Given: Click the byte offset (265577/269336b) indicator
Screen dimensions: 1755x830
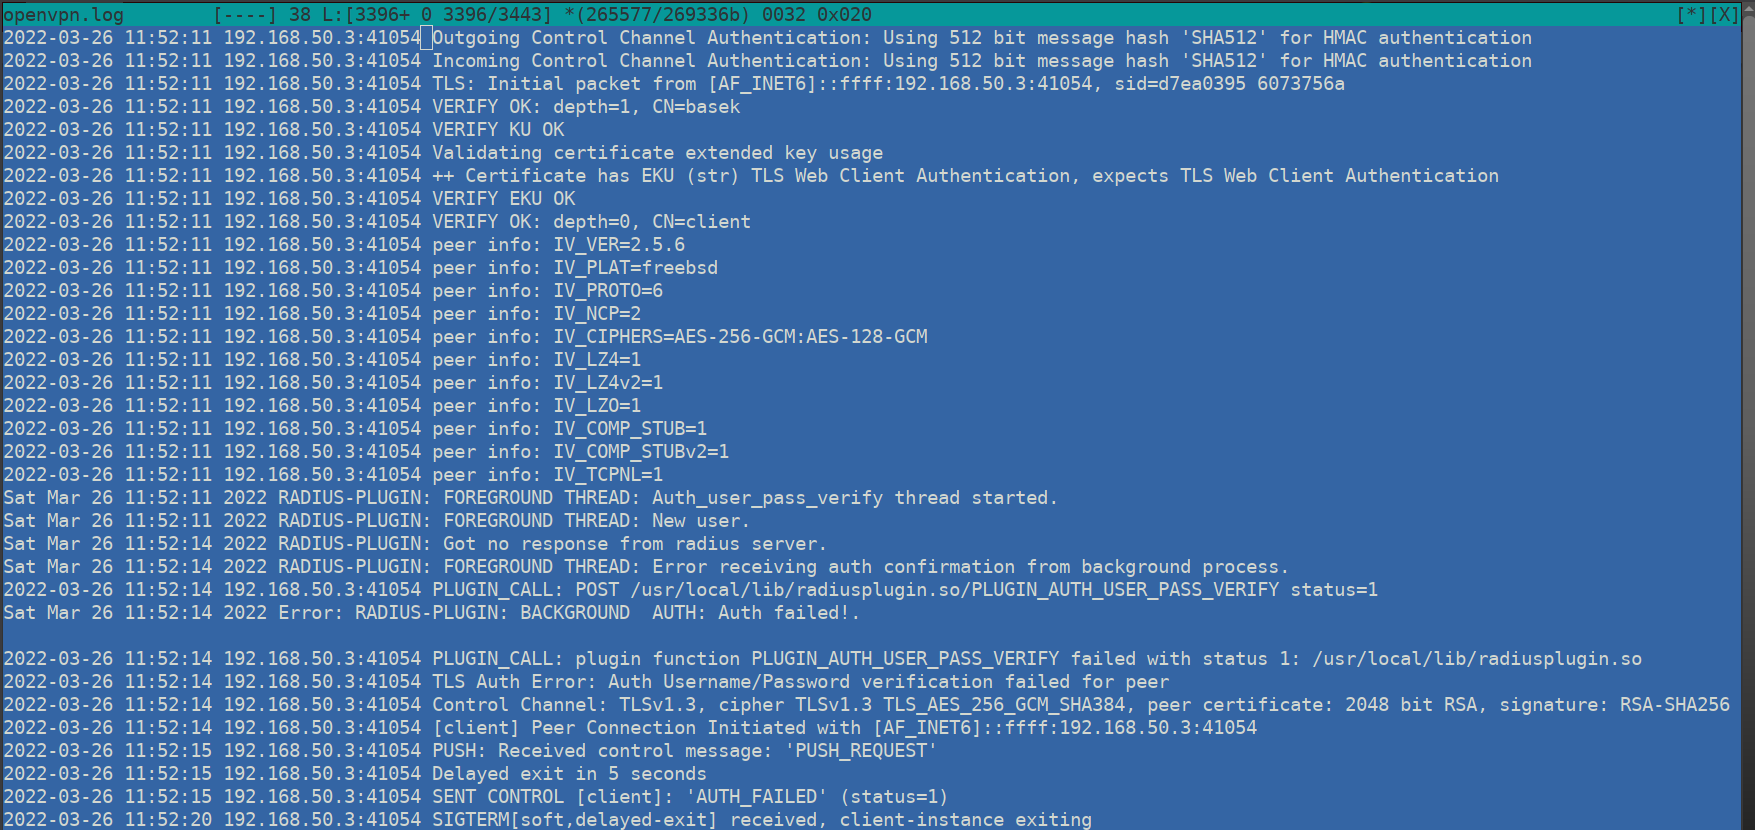Looking at the screenshot, I should [658, 15].
